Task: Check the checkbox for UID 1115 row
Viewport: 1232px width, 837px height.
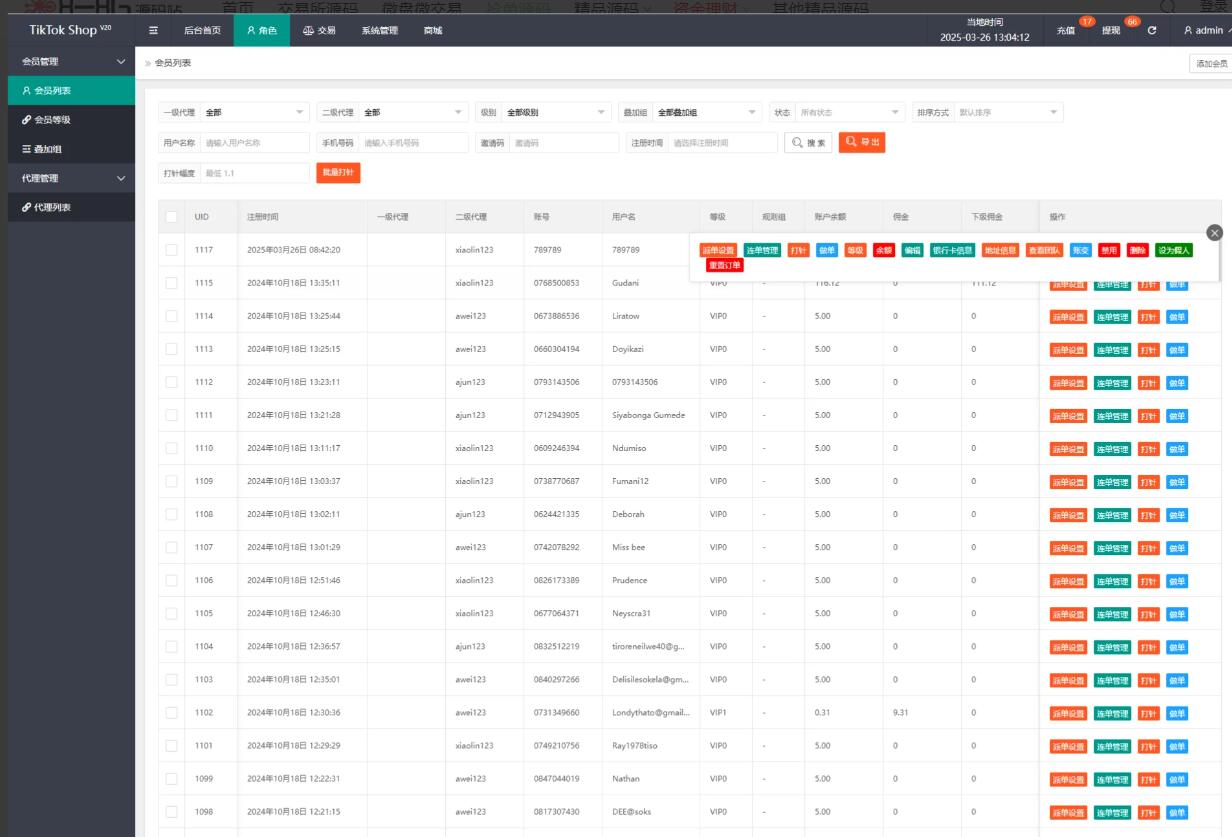Action: point(171,283)
